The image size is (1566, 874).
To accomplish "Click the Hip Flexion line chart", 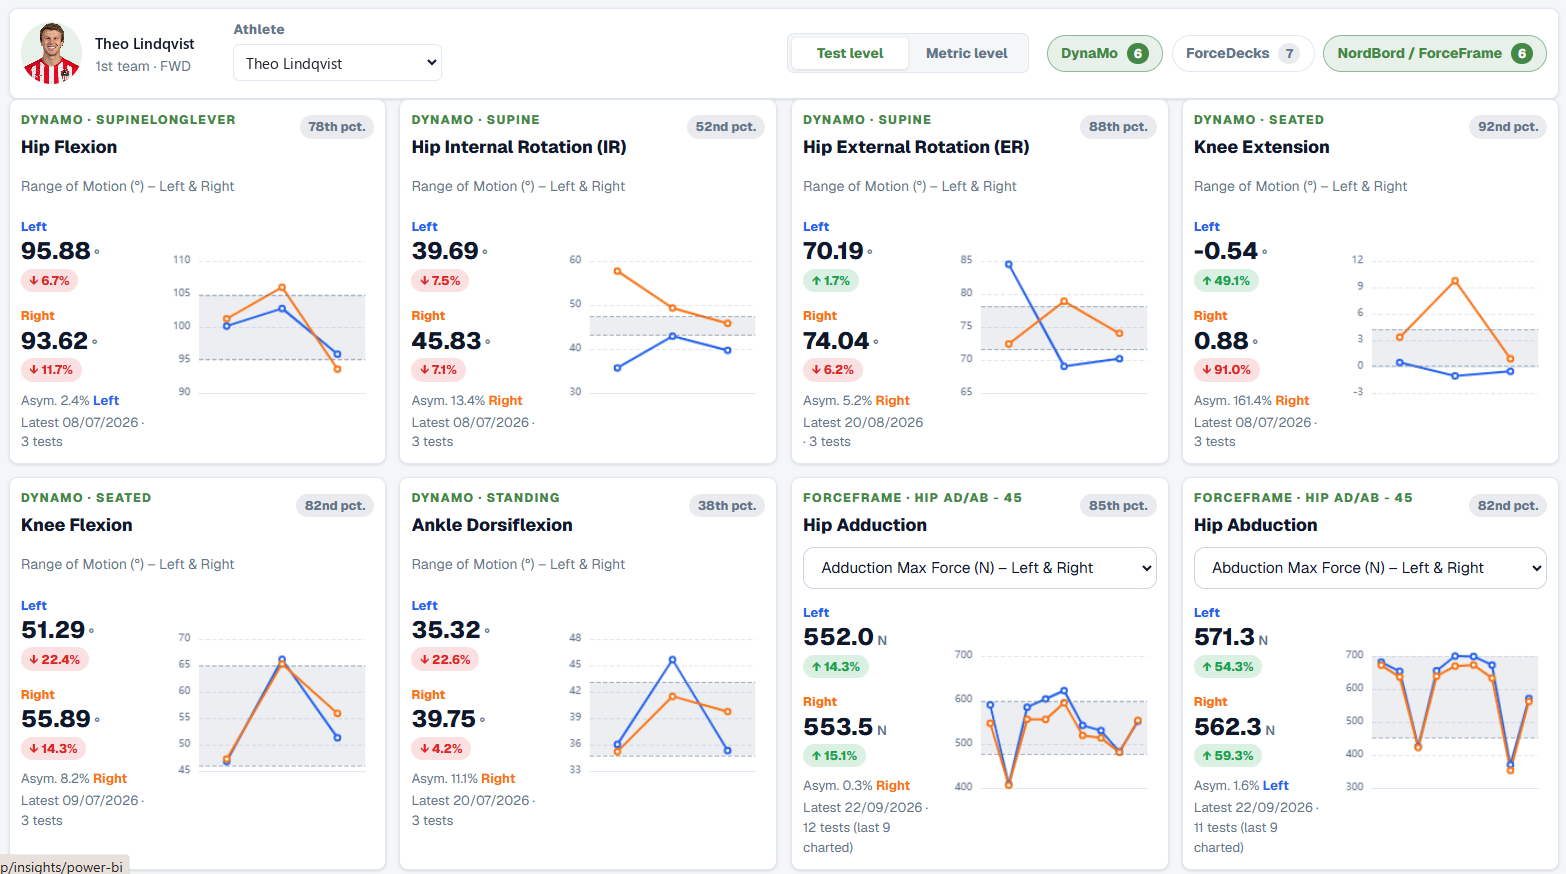I will tap(270, 325).
